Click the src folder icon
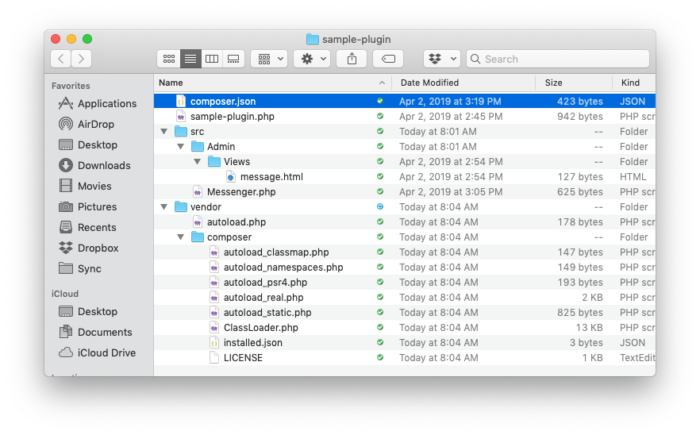 181,131
